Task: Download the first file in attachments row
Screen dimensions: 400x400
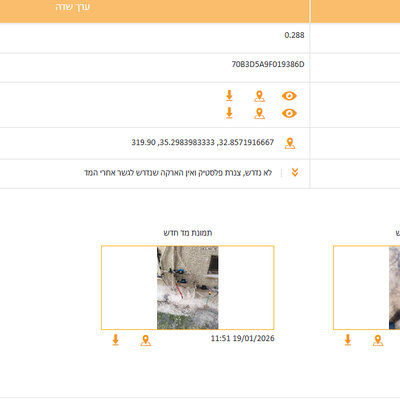Action: [229, 96]
